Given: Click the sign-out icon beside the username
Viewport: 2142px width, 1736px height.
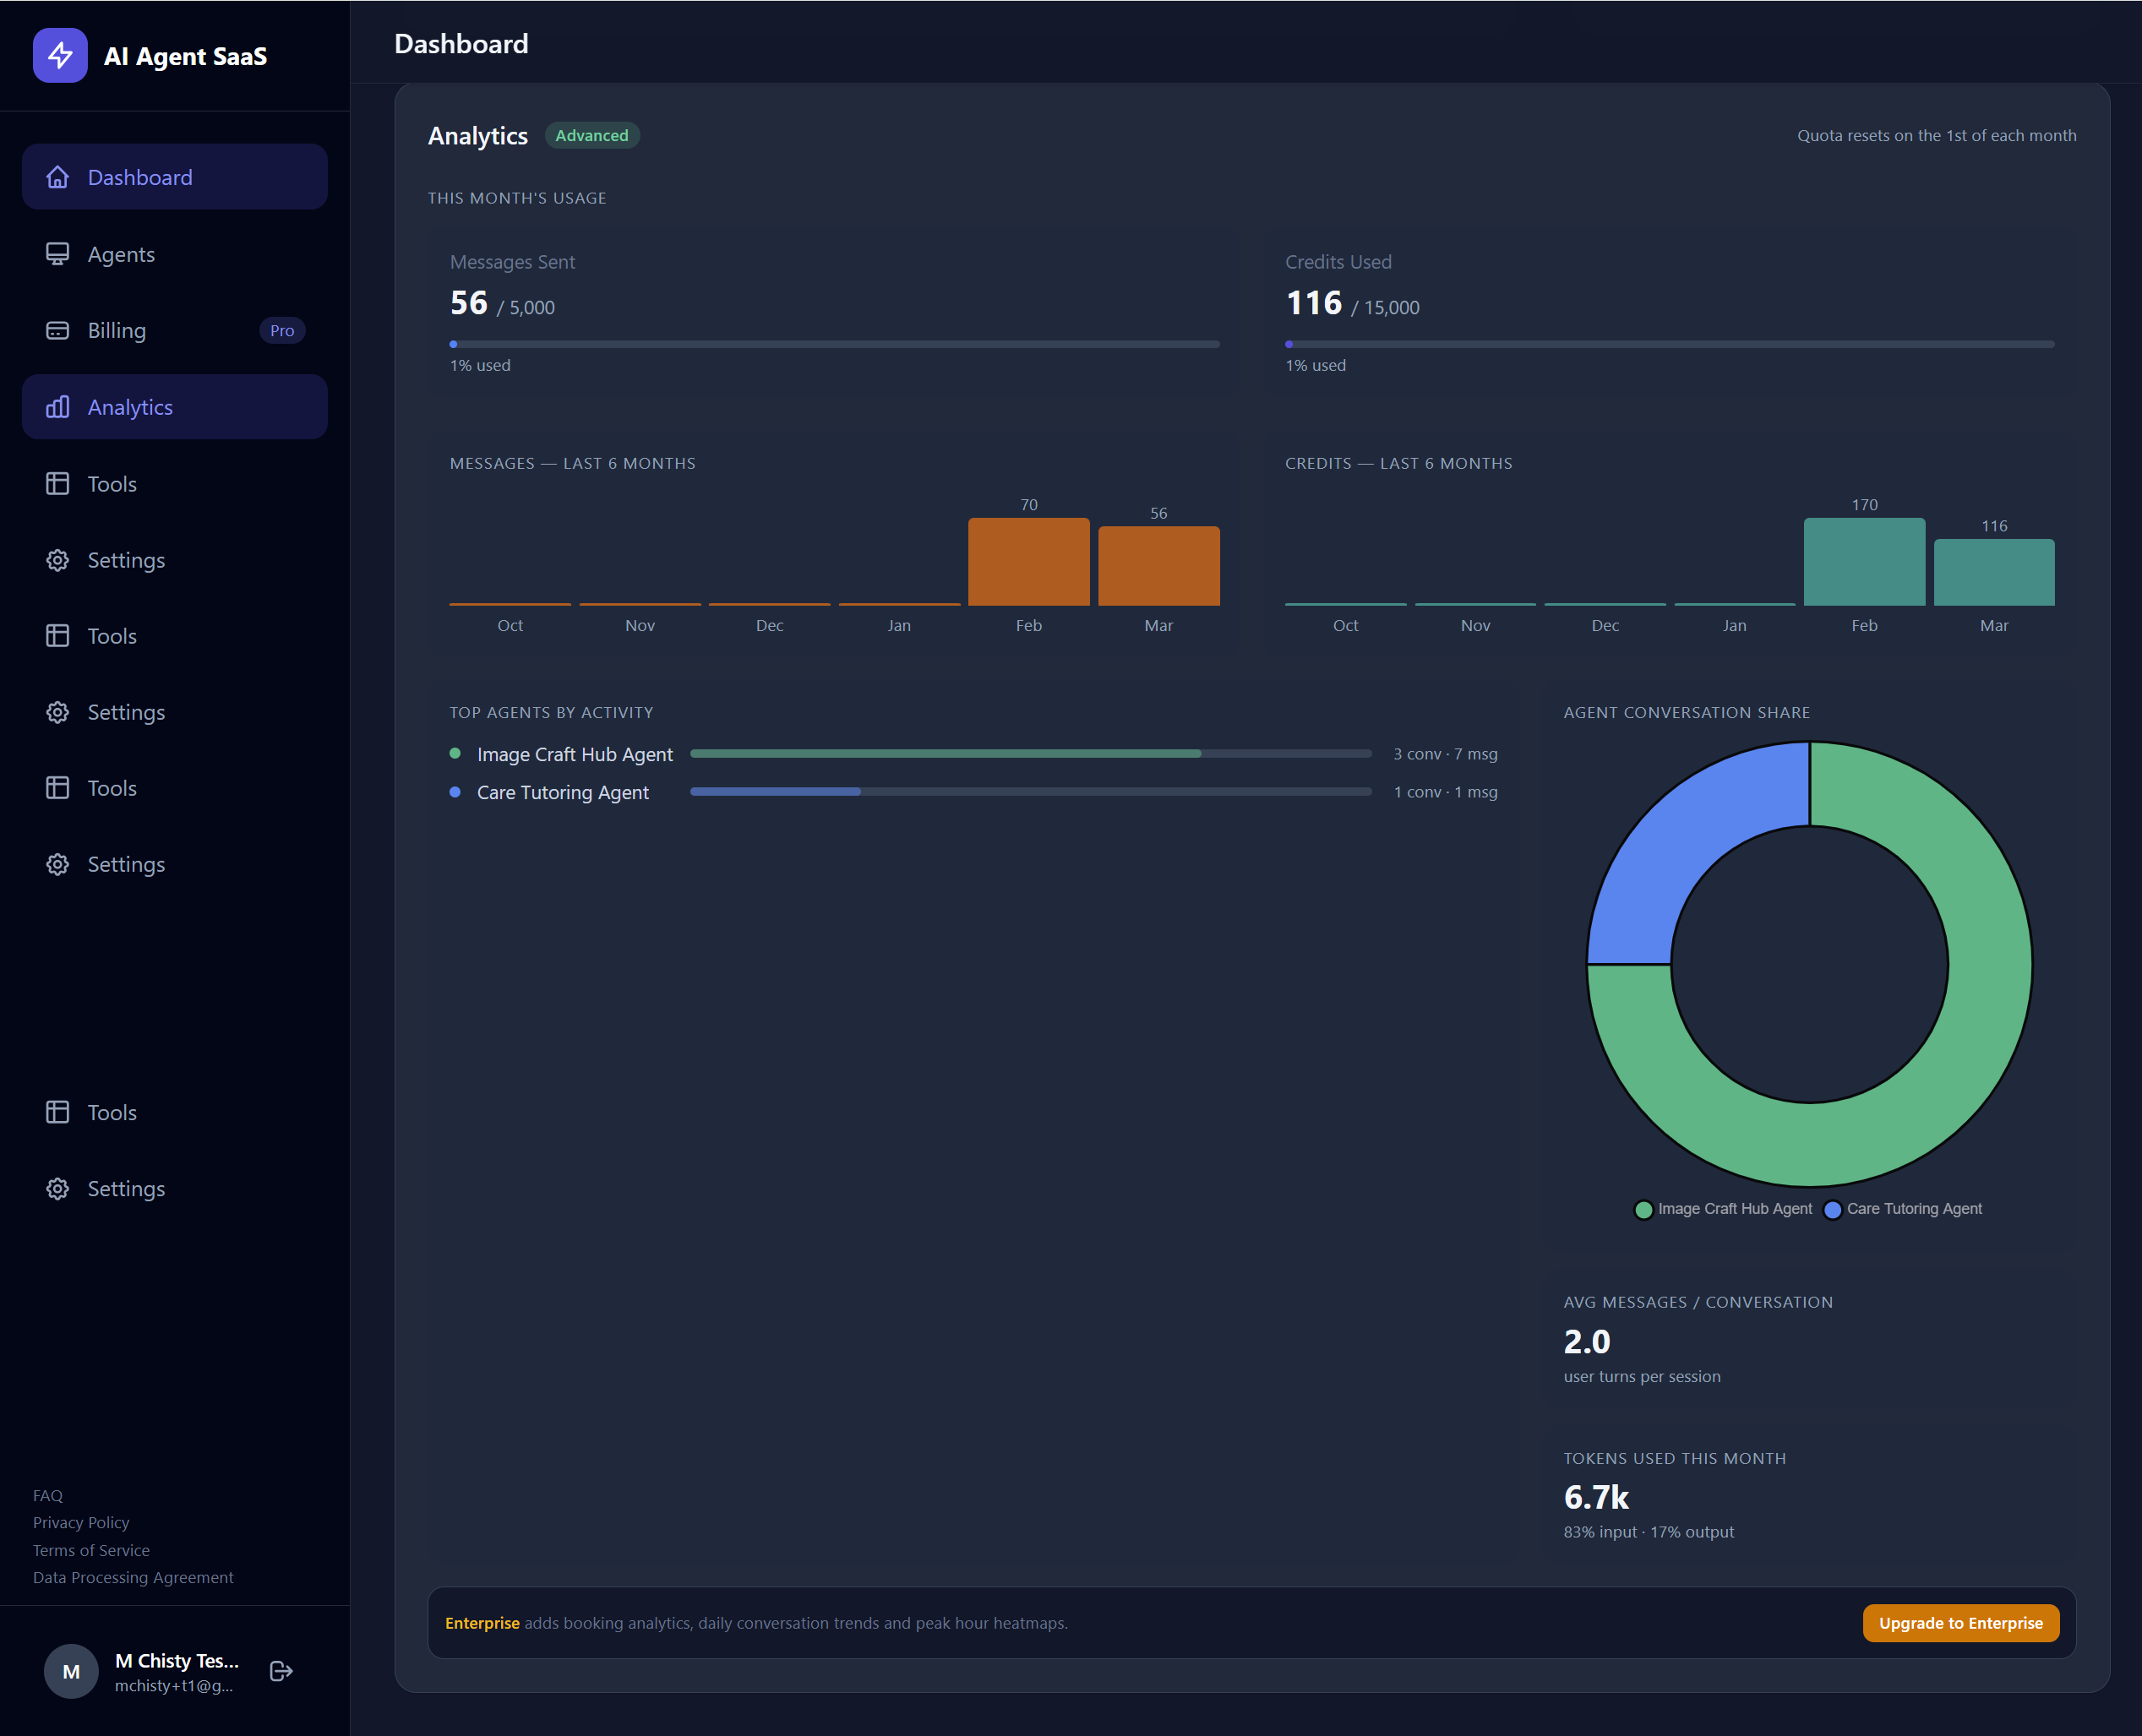Looking at the screenshot, I should pyautogui.click(x=280, y=1671).
